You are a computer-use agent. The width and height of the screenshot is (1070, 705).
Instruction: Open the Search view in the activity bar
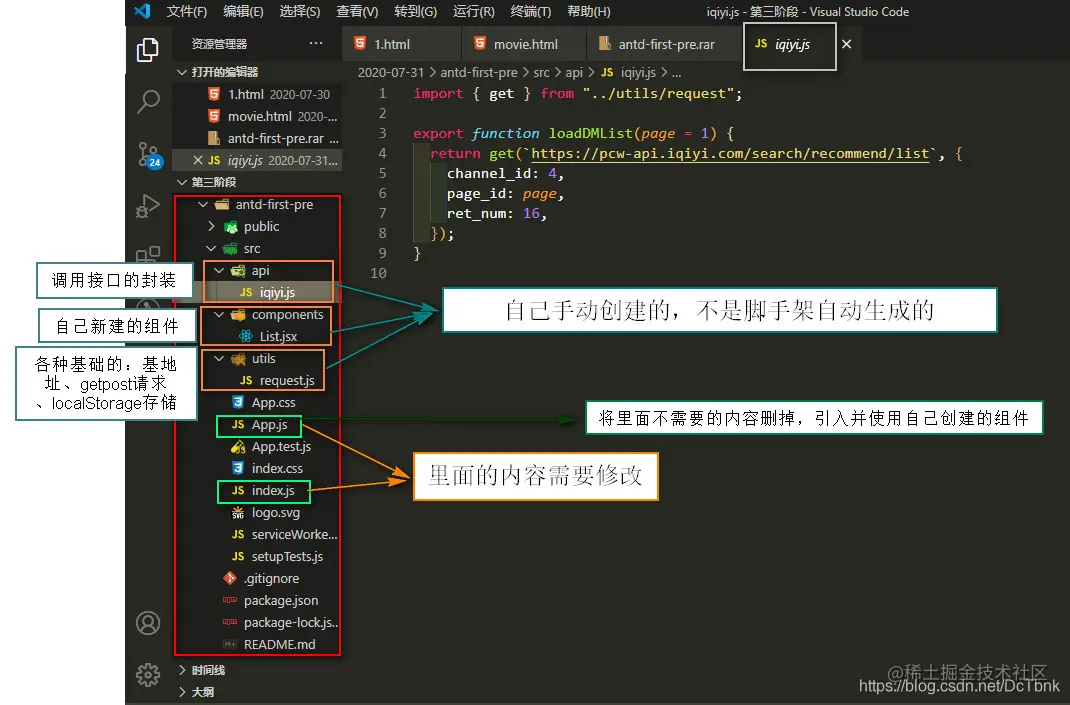[148, 101]
